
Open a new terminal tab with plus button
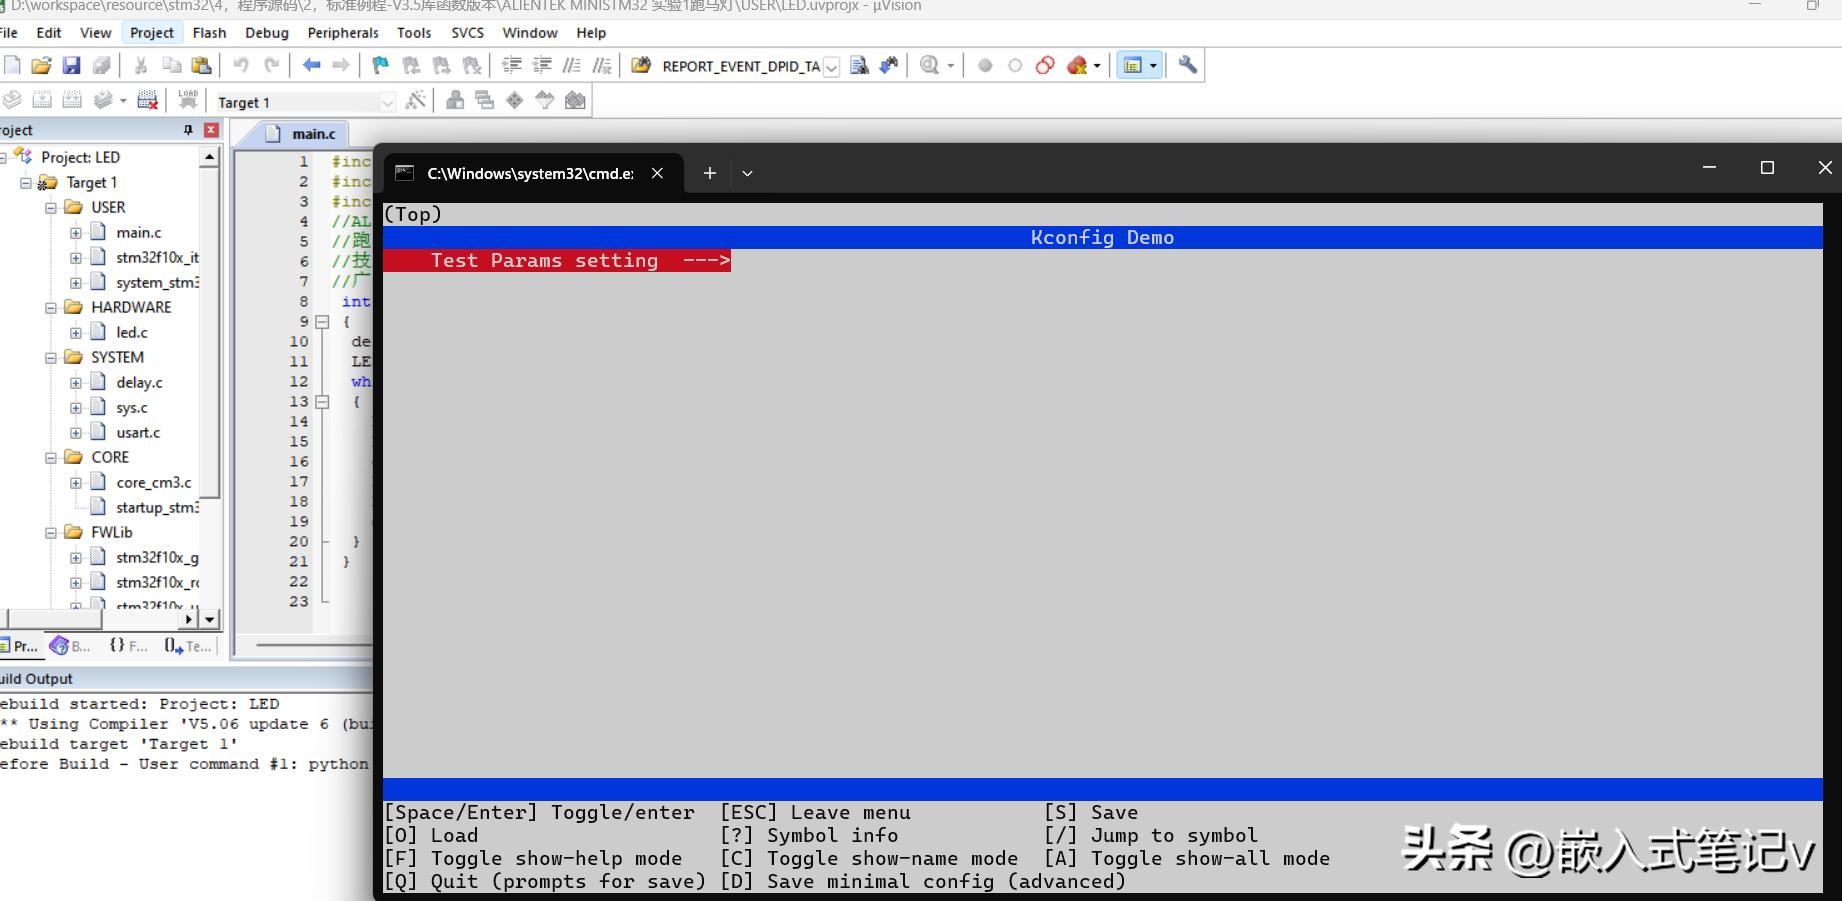709,173
